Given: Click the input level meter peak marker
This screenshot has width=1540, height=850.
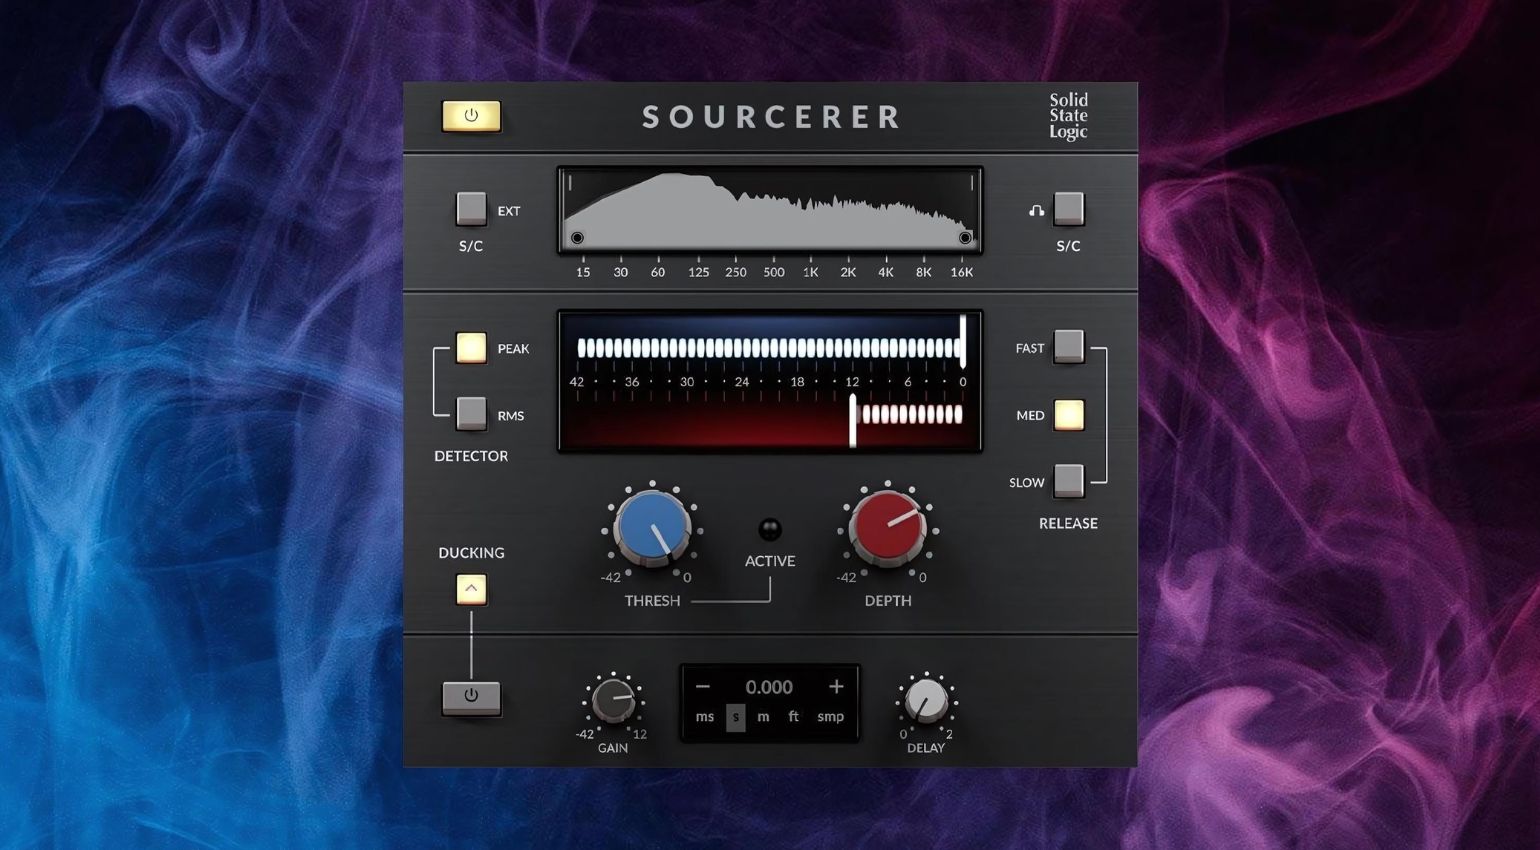Looking at the screenshot, I should 963,341.
